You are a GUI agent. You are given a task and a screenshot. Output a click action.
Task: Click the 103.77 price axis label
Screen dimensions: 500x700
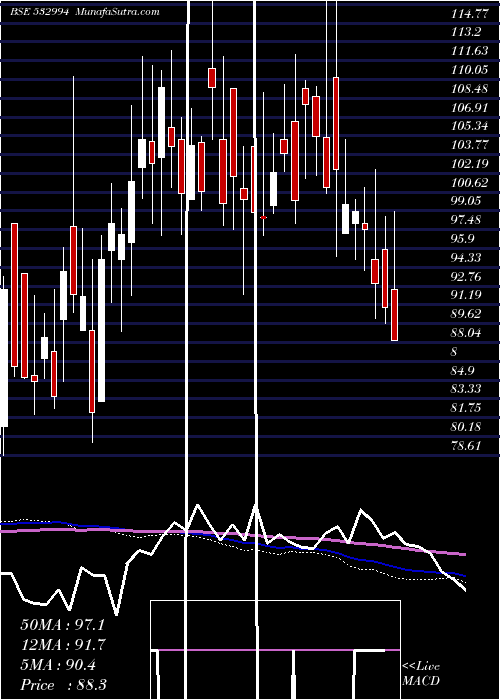click(469, 145)
